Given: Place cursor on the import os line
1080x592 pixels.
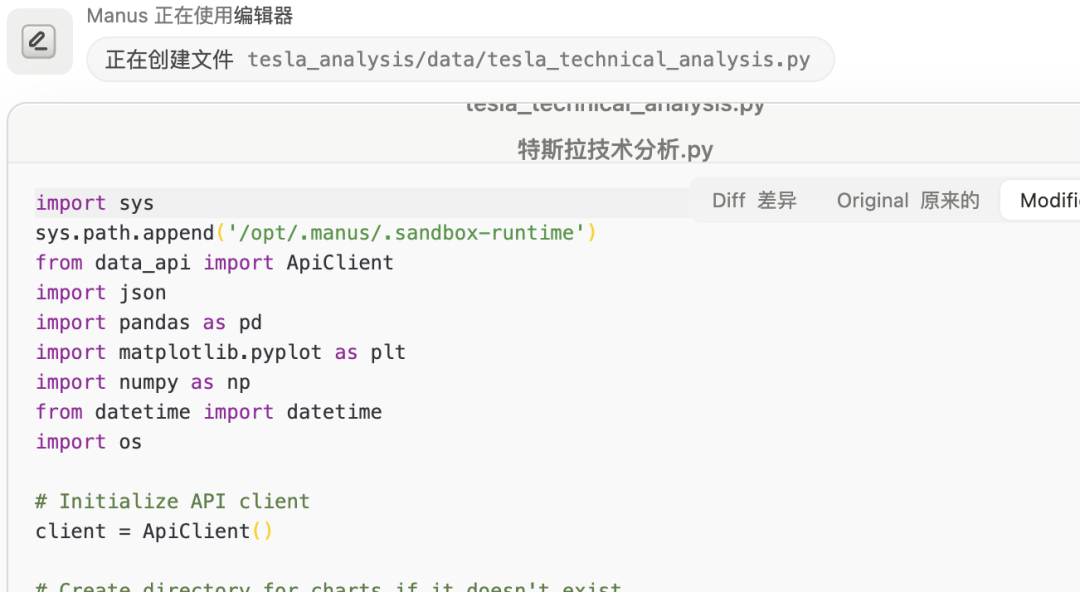Looking at the screenshot, I should click(89, 442).
